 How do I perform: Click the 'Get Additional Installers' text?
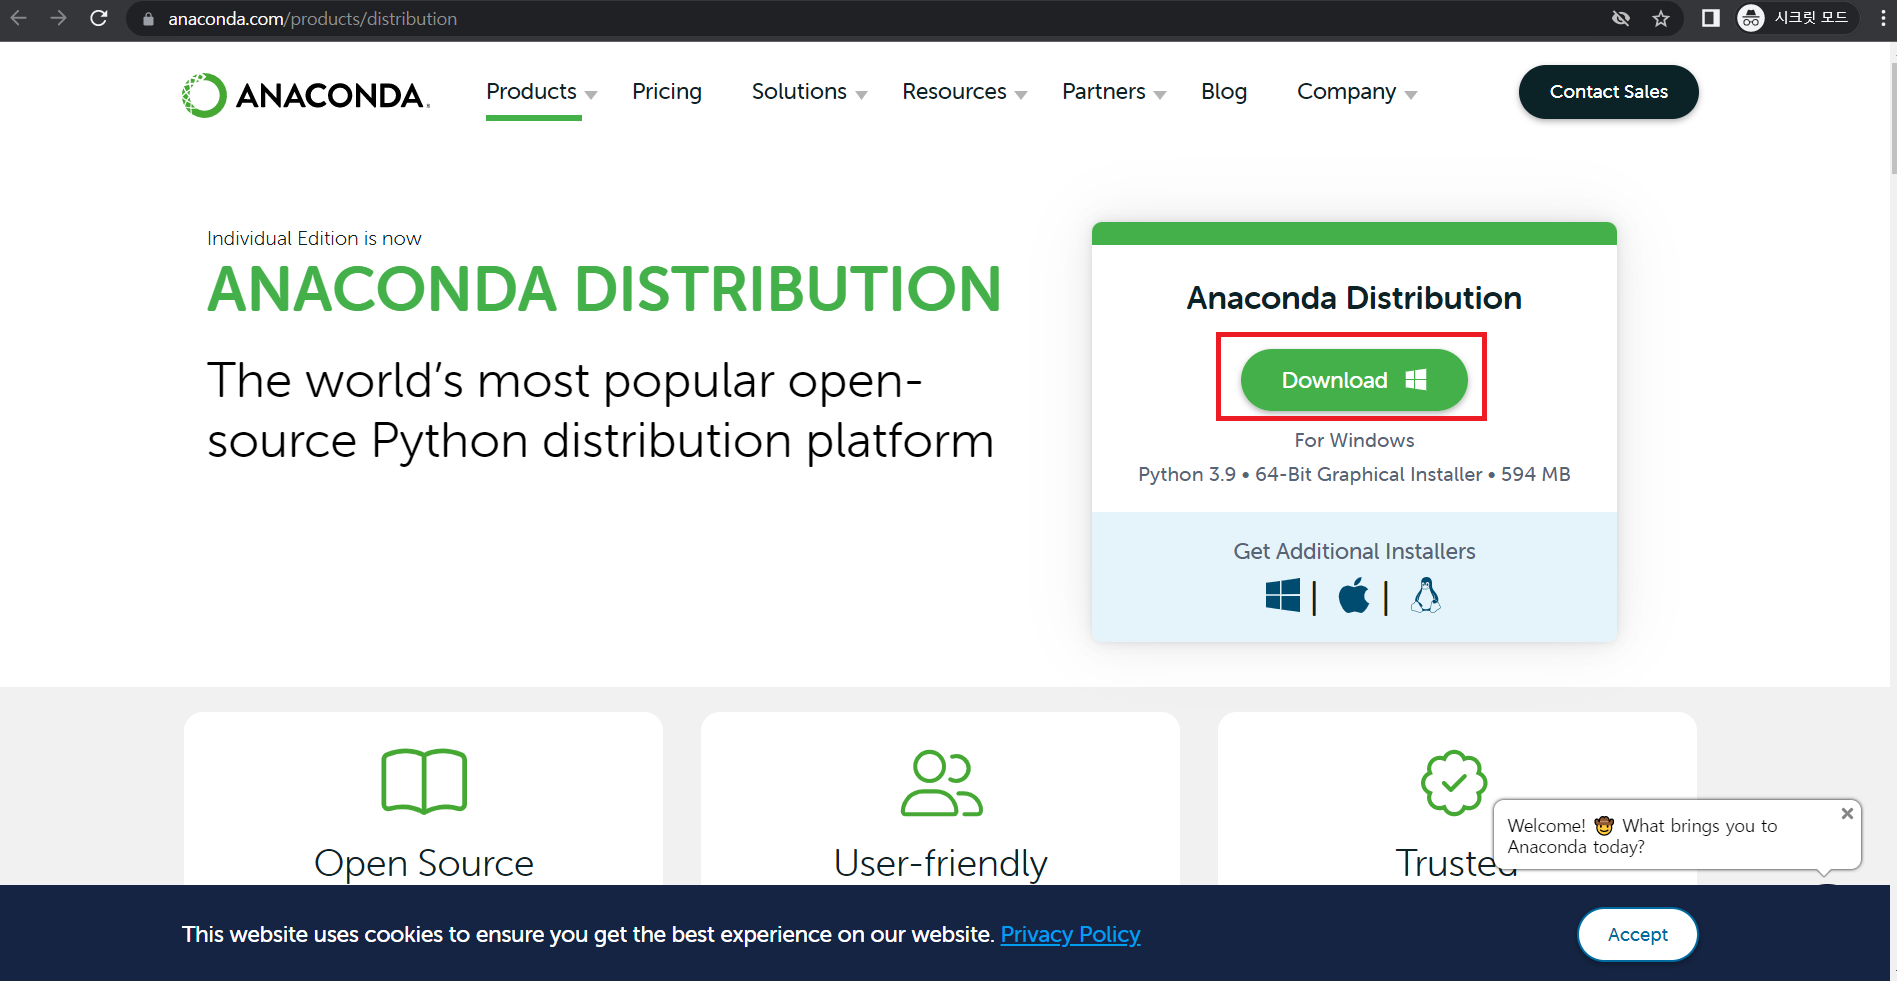(x=1354, y=551)
